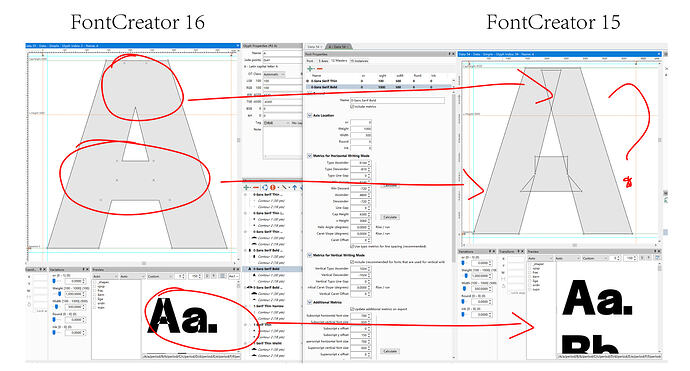Open the Custom dropdown in FontCreator 15 preview toolbar

coord(596,258)
